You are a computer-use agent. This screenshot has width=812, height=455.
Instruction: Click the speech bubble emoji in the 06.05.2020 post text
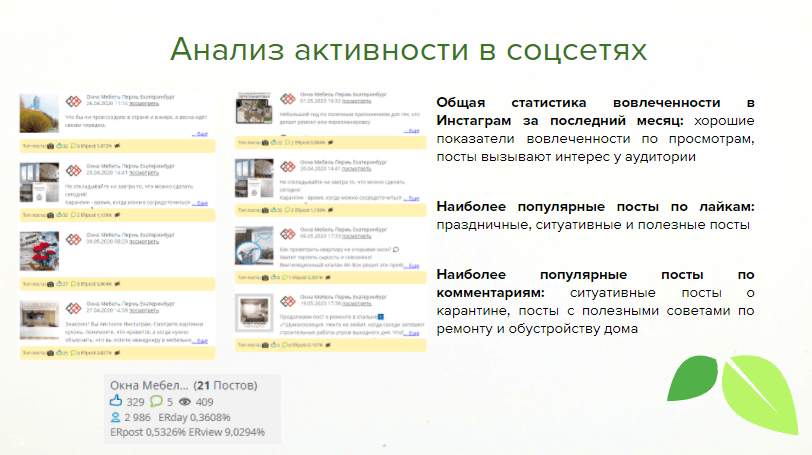point(396,249)
